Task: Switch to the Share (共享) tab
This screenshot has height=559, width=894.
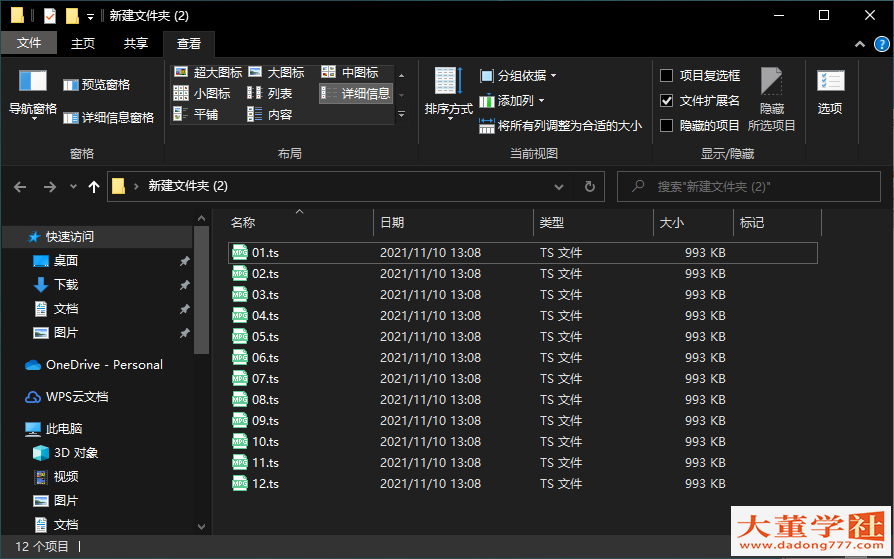Action: coord(136,43)
